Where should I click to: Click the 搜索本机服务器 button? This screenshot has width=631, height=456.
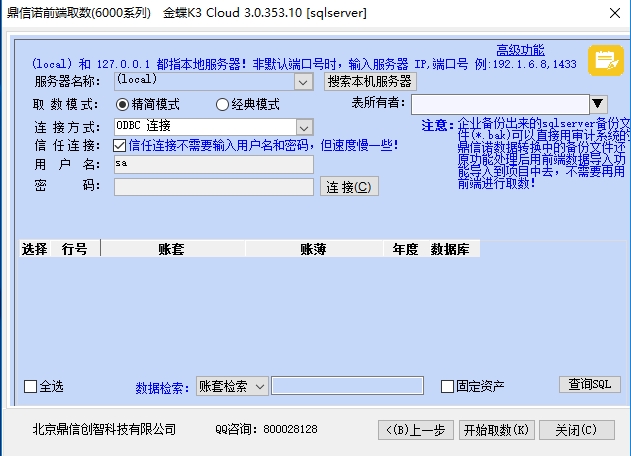click(x=370, y=81)
